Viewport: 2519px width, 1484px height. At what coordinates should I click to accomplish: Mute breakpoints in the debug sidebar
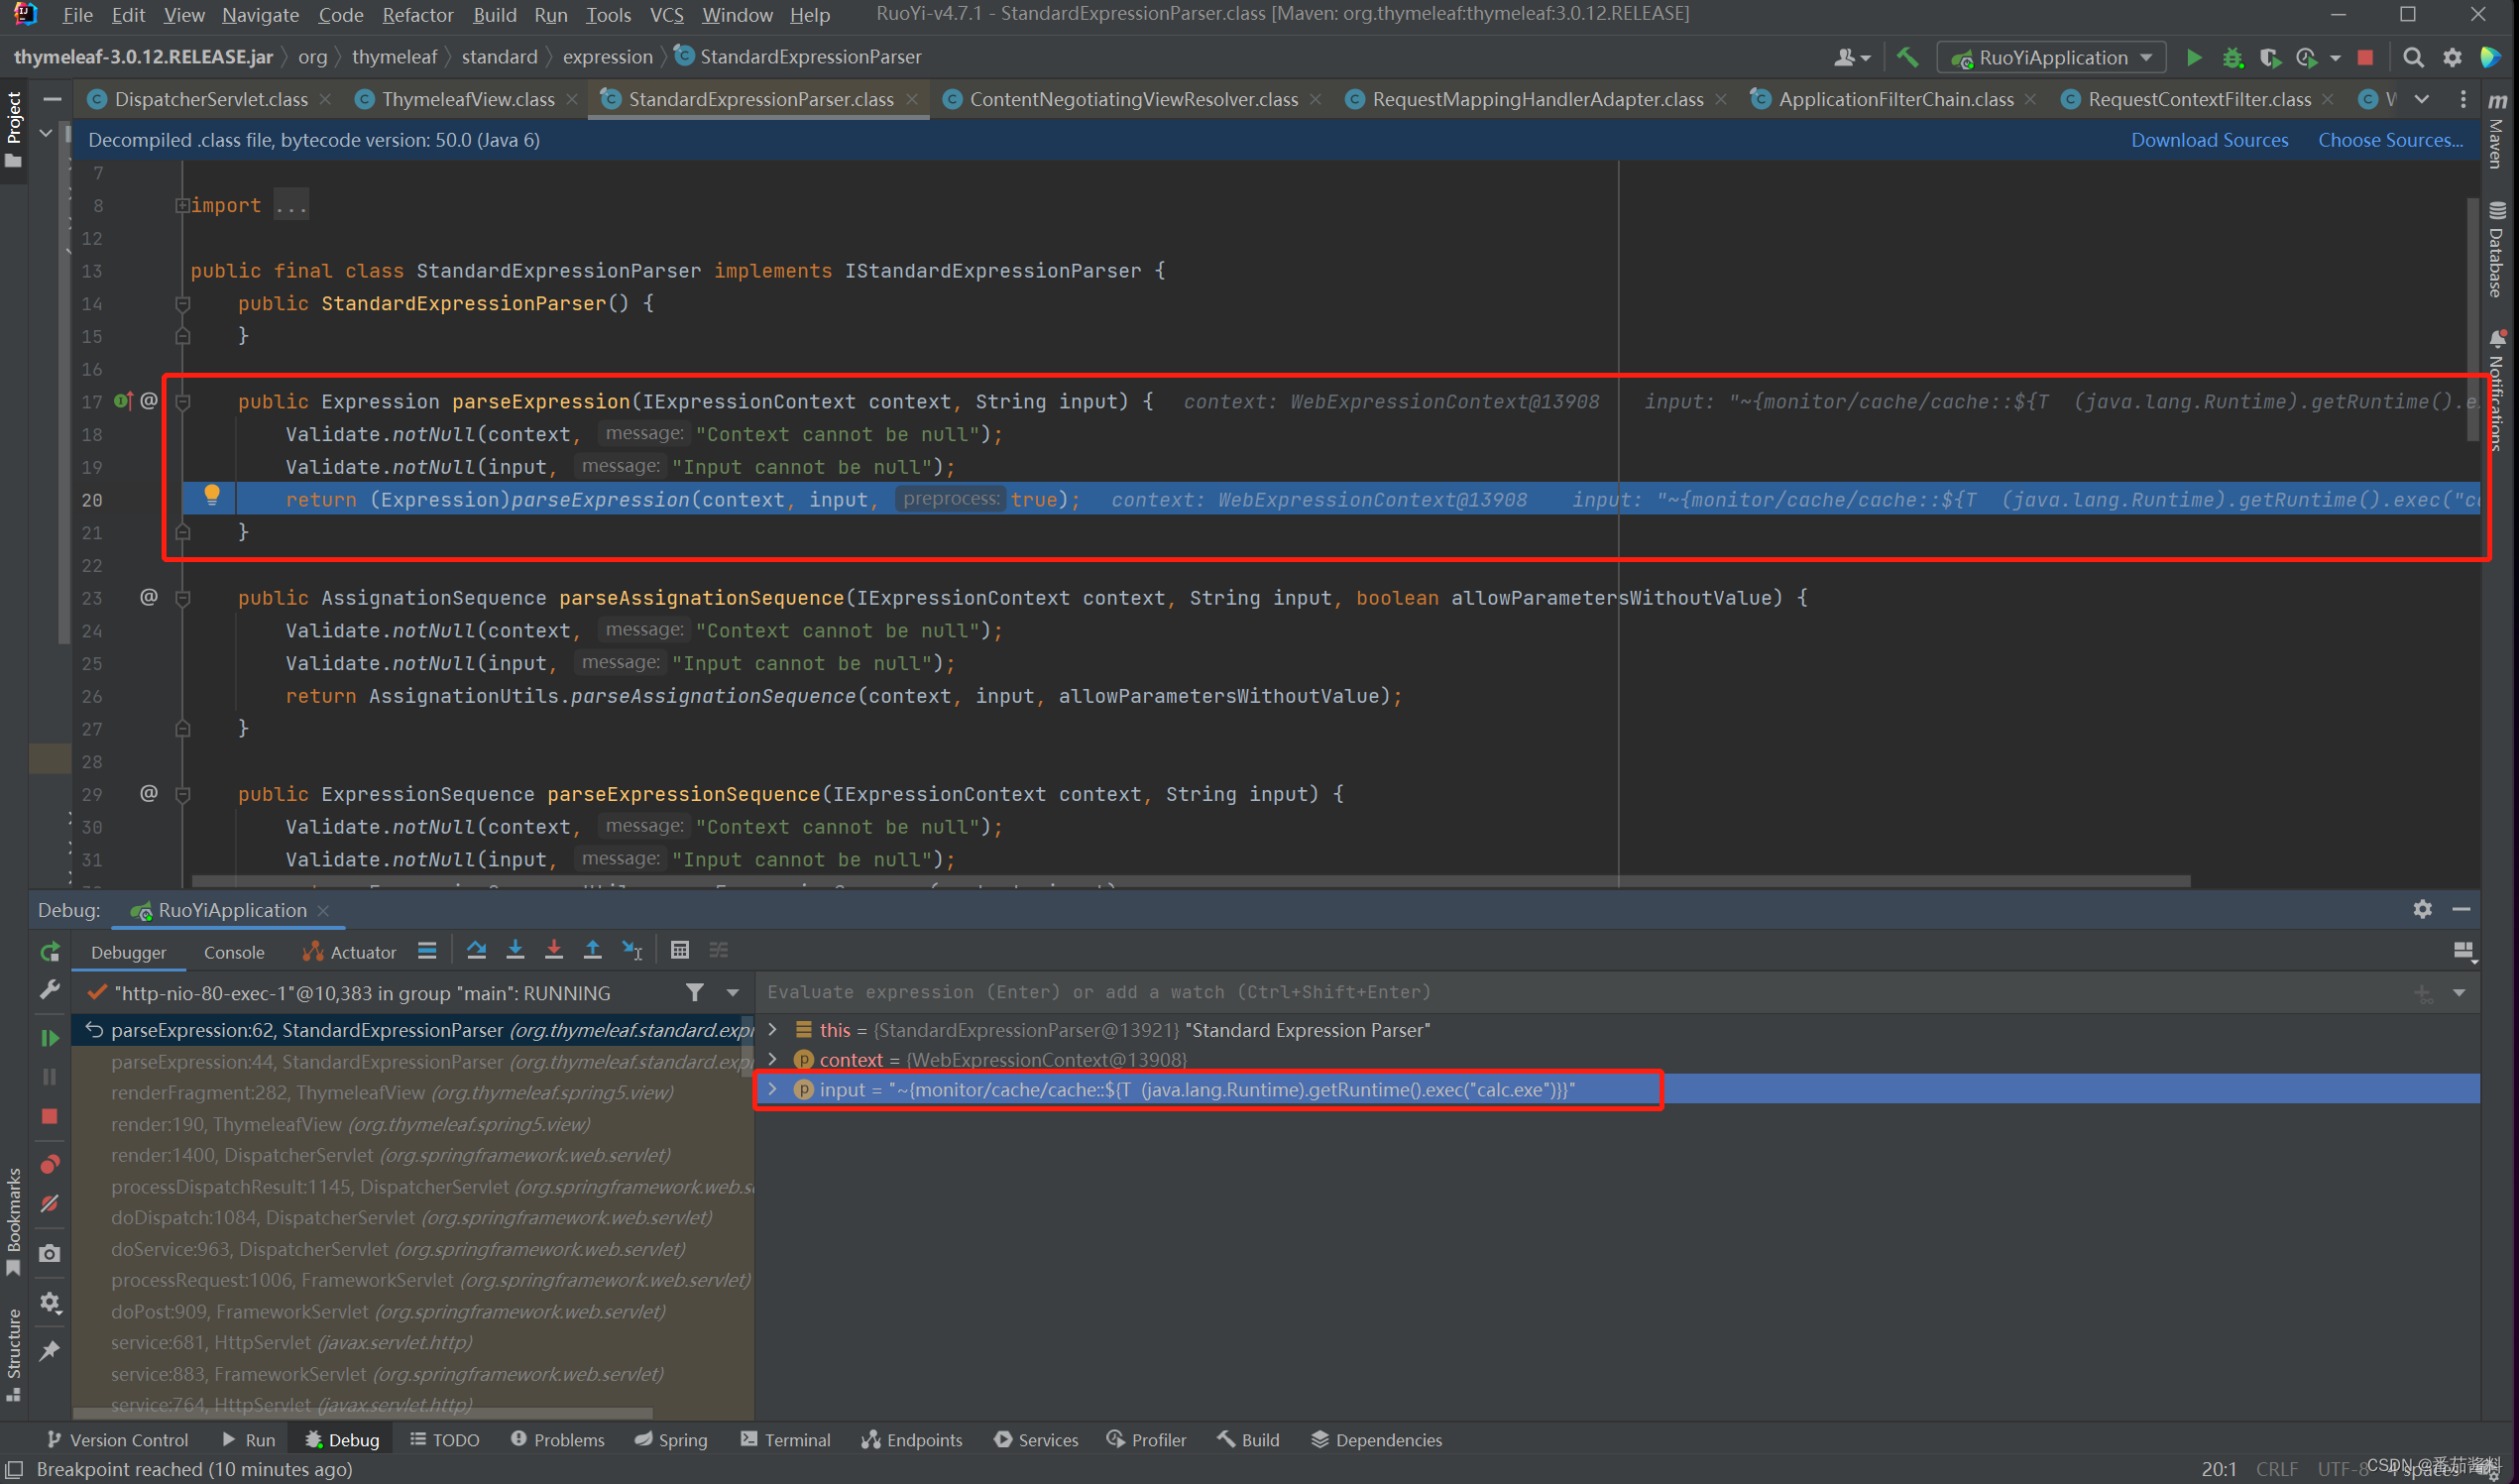(x=50, y=1204)
